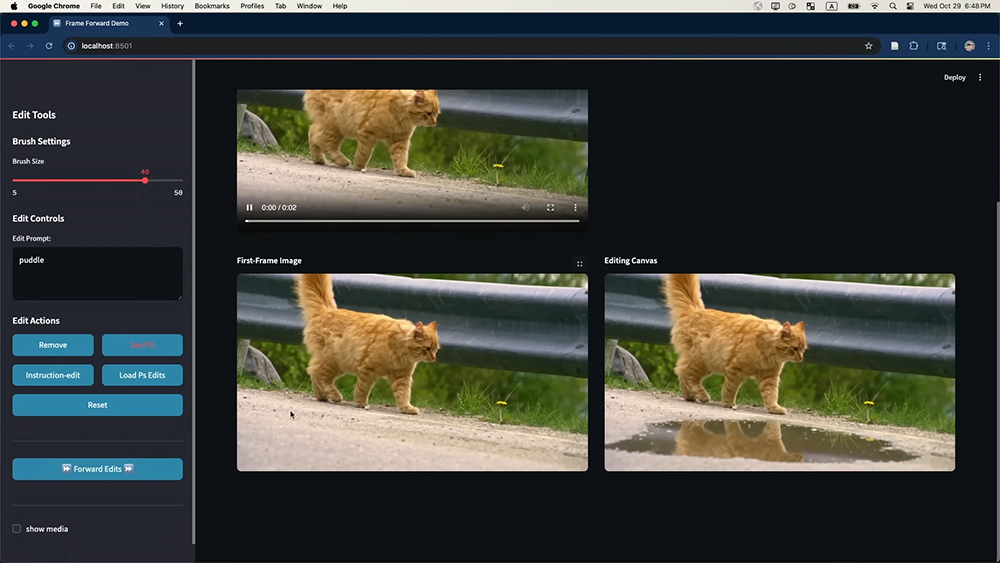
Task: Expand First-Frame Image to fullscreen view
Action: (x=579, y=264)
